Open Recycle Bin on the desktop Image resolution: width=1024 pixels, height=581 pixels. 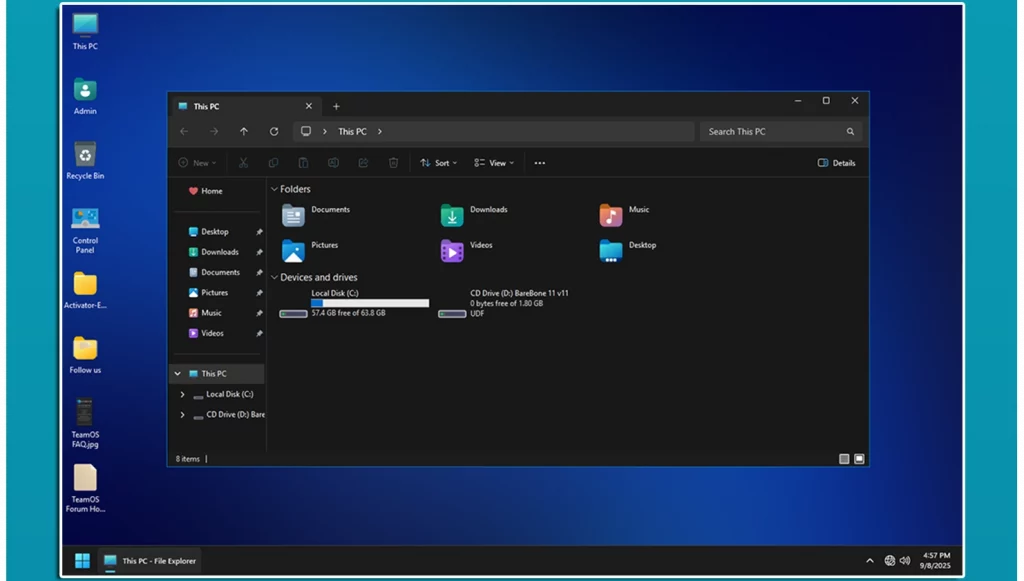(85, 155)
